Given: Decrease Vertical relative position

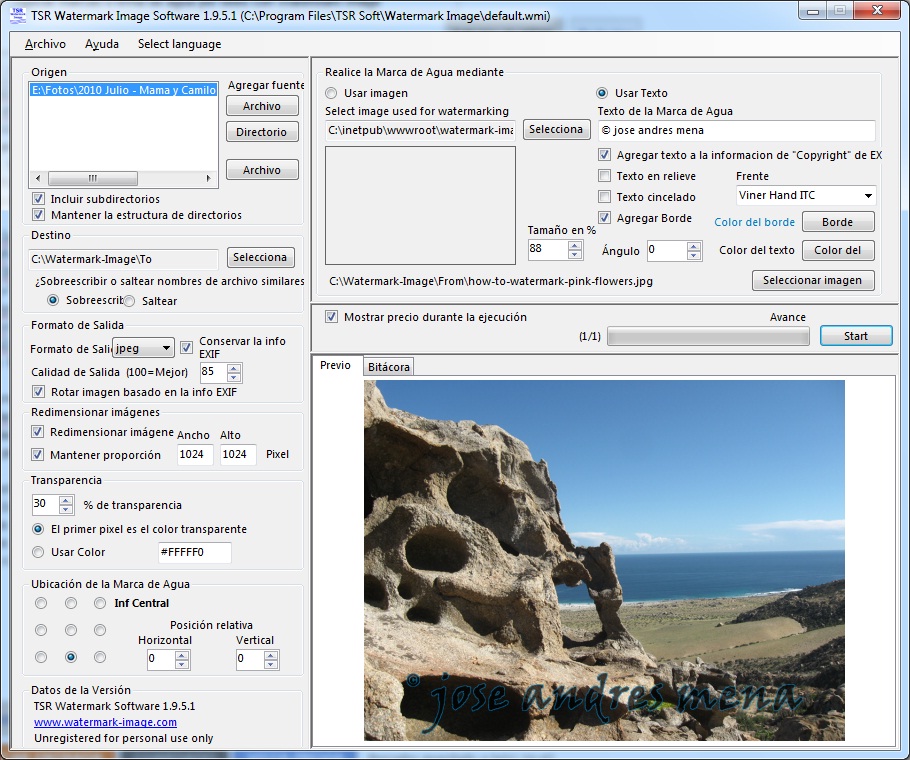Looking at the screenshot, I should pos(271,664).
